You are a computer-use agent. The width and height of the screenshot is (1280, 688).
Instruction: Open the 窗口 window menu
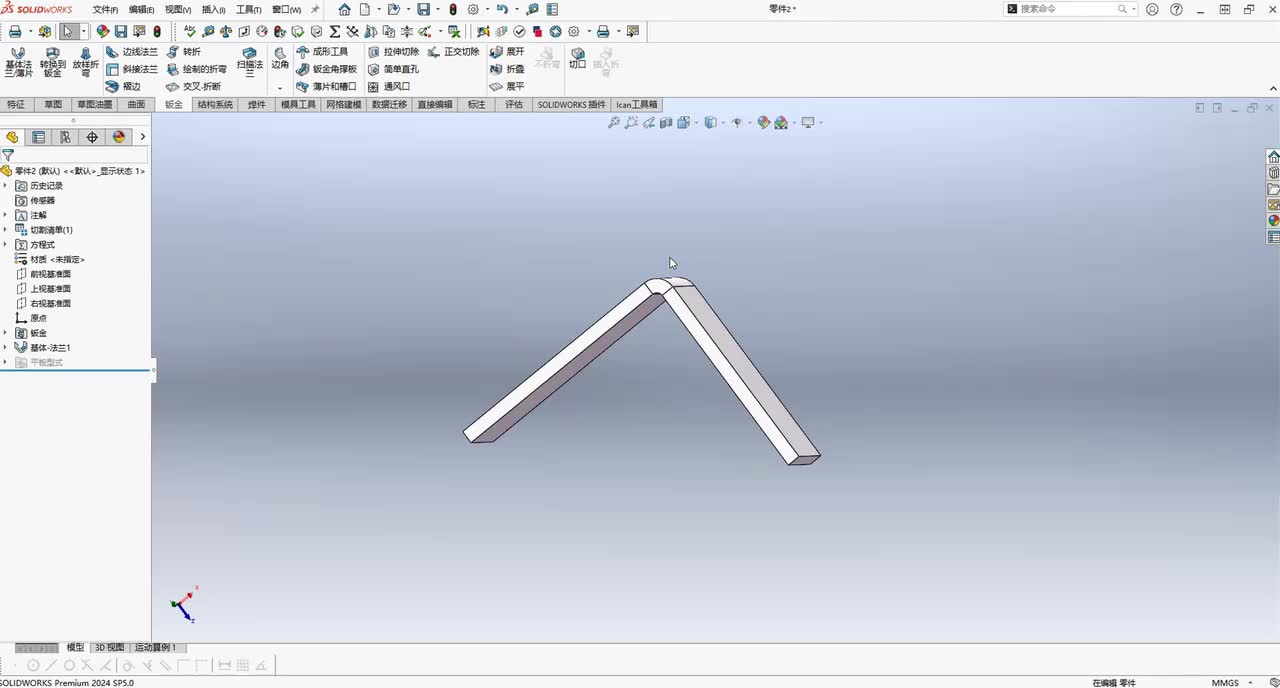pos(286,9)
